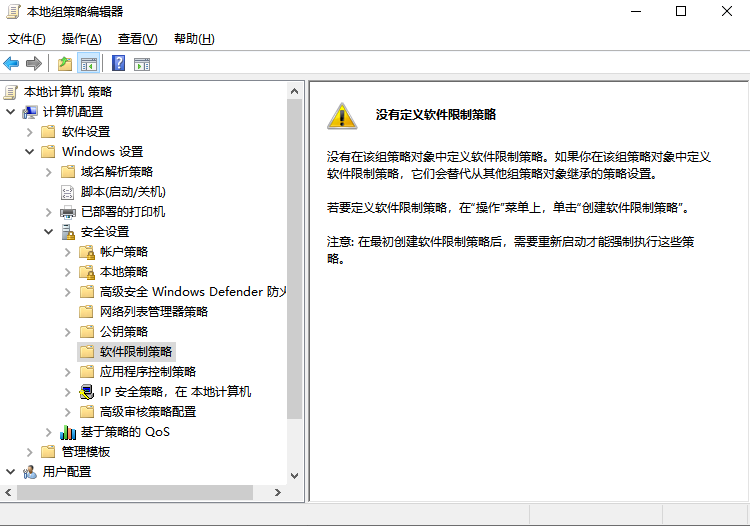Click the 域名解析策略 folder icon
Image resolution: width=750 pixels, height=526 pixels.
[67, 172]
